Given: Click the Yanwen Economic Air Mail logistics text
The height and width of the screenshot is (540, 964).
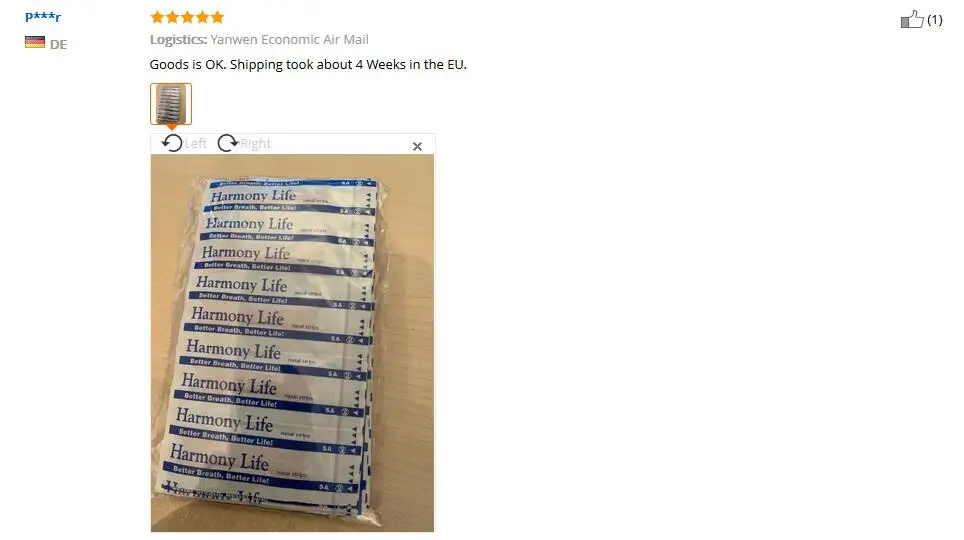Looking at the screenshot, I should [290, 40].
